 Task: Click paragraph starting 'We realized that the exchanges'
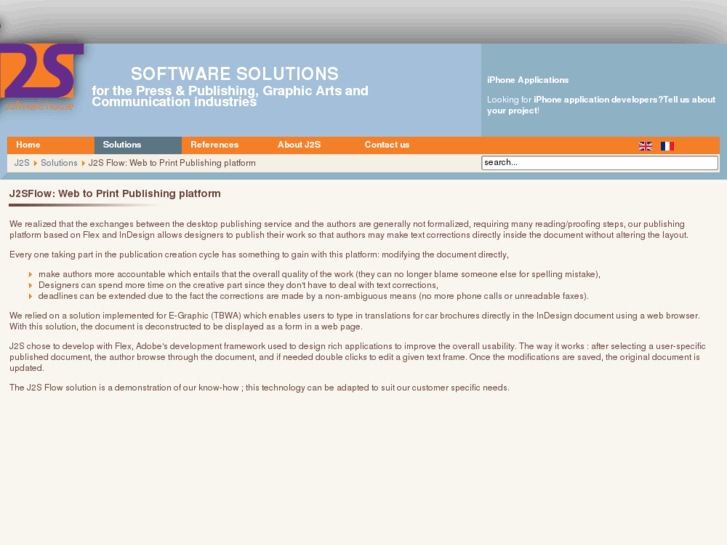[x=349, y=229]
